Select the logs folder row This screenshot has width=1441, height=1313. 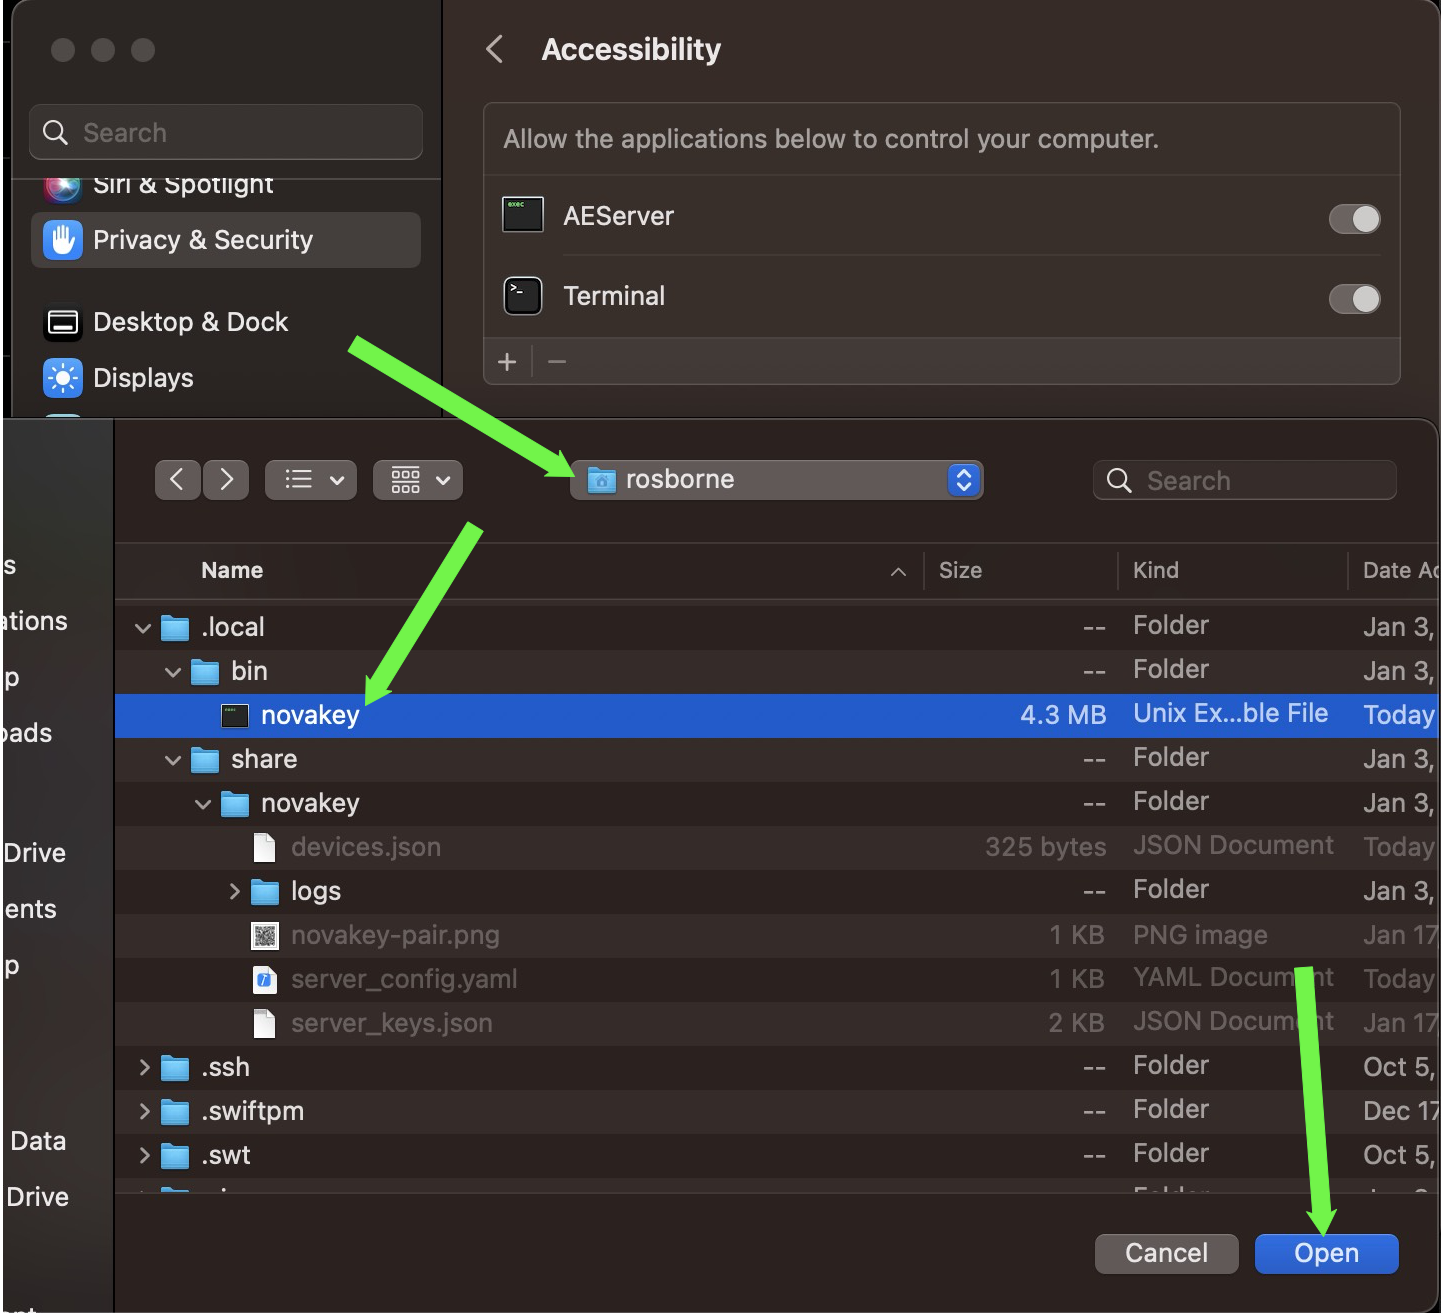click(777, 891)
